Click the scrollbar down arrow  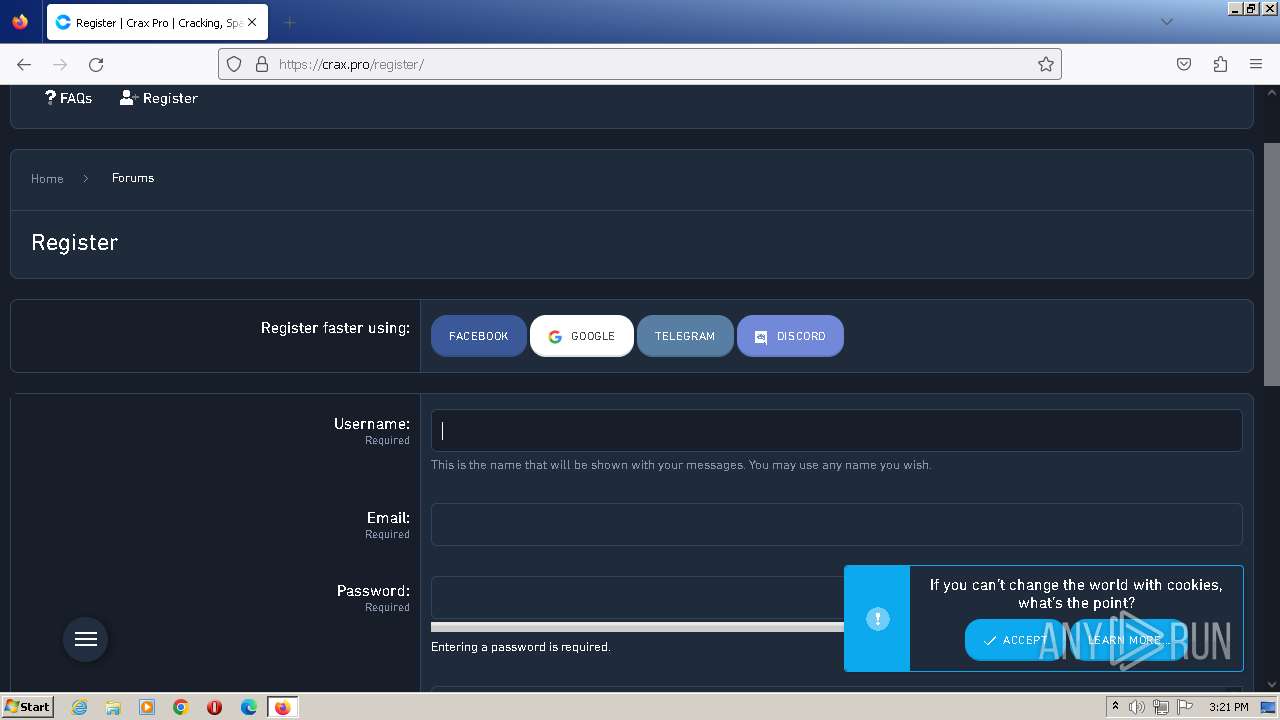pyautogui.click(x=1272, y=684)
